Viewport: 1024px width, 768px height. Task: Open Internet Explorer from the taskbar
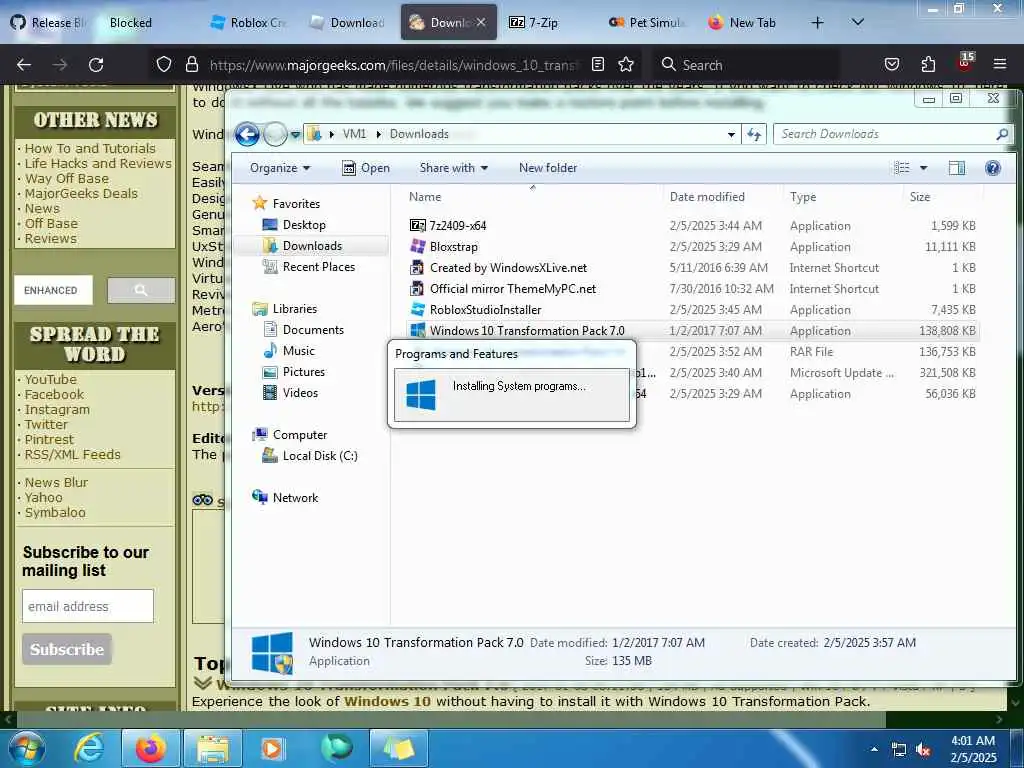(x=89, y=748)
